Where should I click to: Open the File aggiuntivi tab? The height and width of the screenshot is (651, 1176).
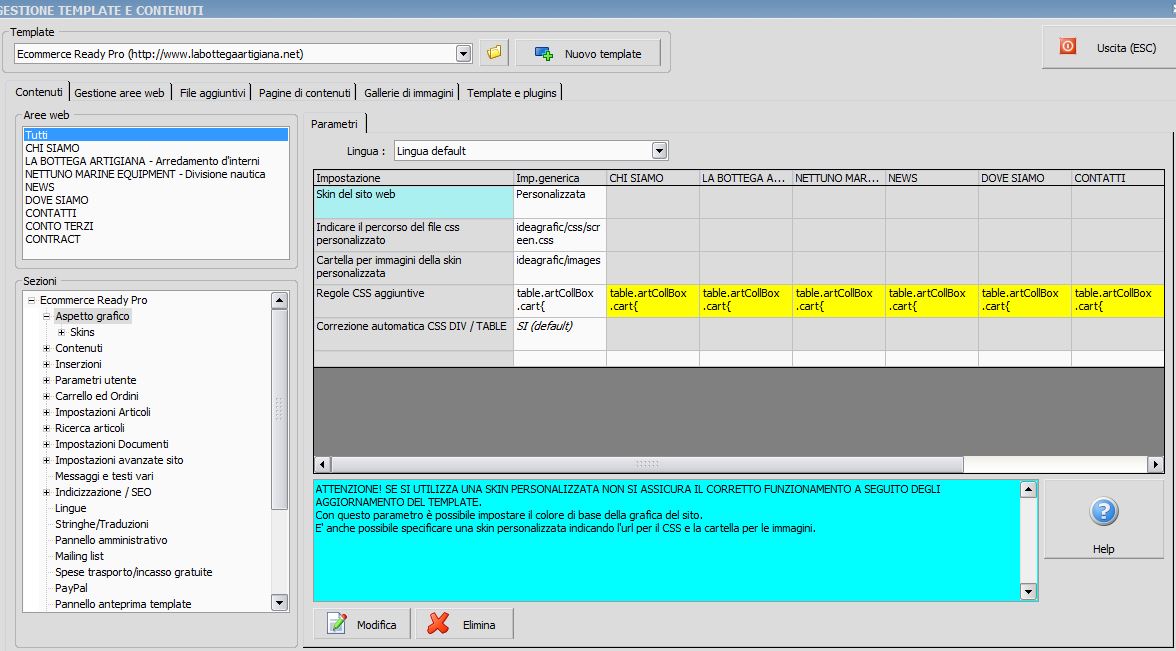click(212, 93)
